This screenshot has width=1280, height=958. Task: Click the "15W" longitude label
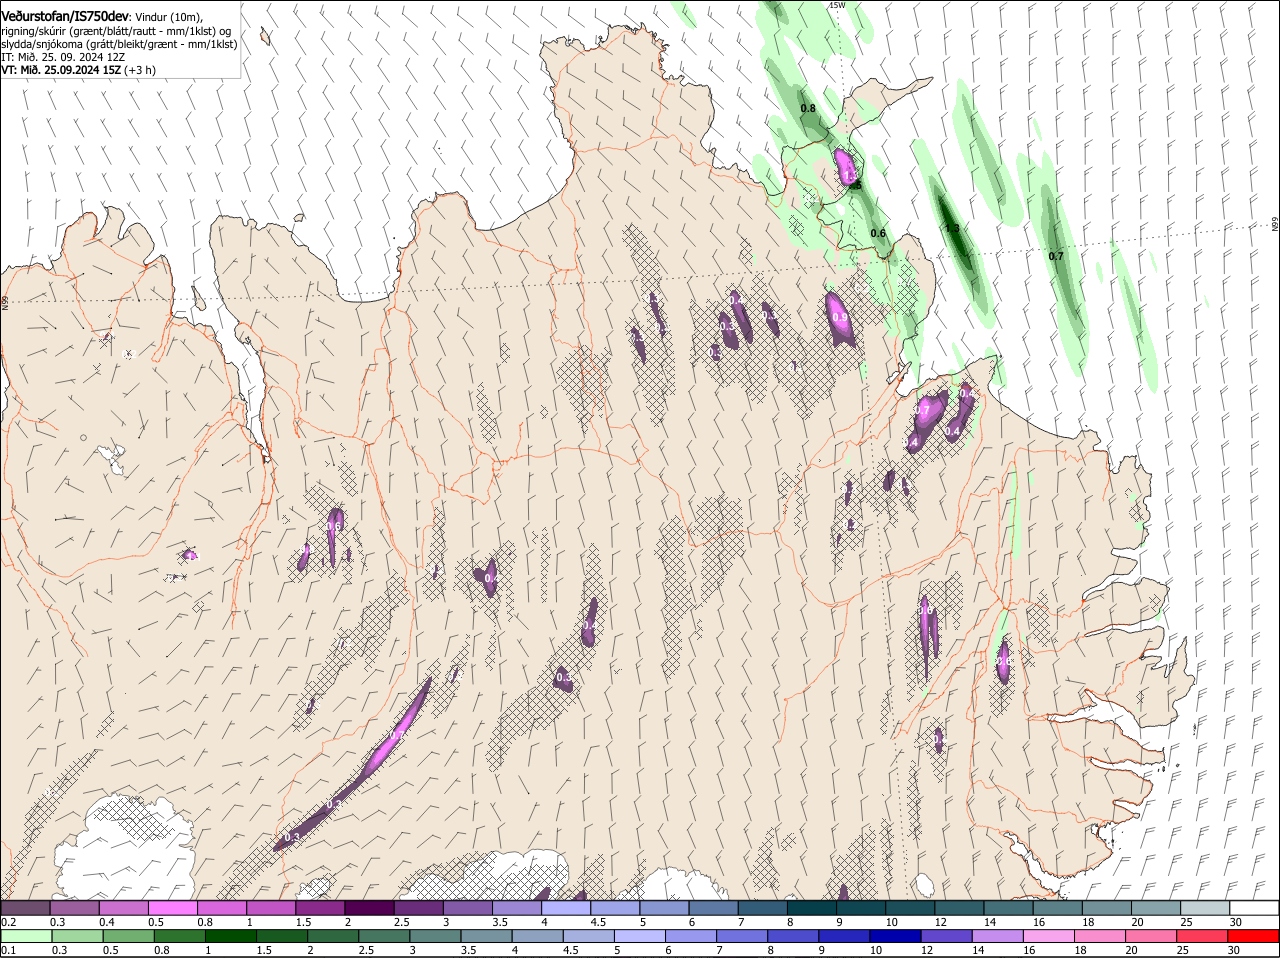(x=838, y=5)
